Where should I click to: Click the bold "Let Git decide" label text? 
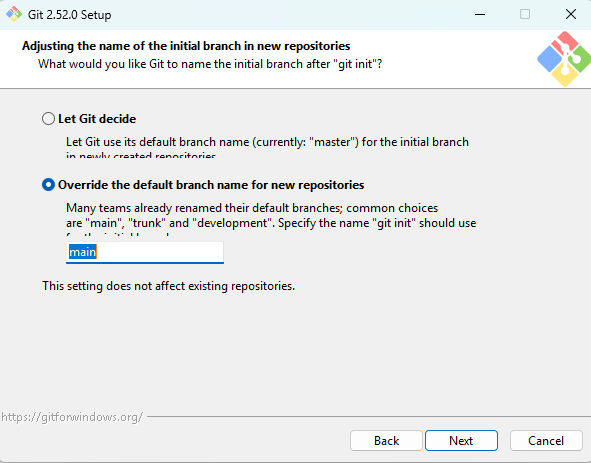97,119
